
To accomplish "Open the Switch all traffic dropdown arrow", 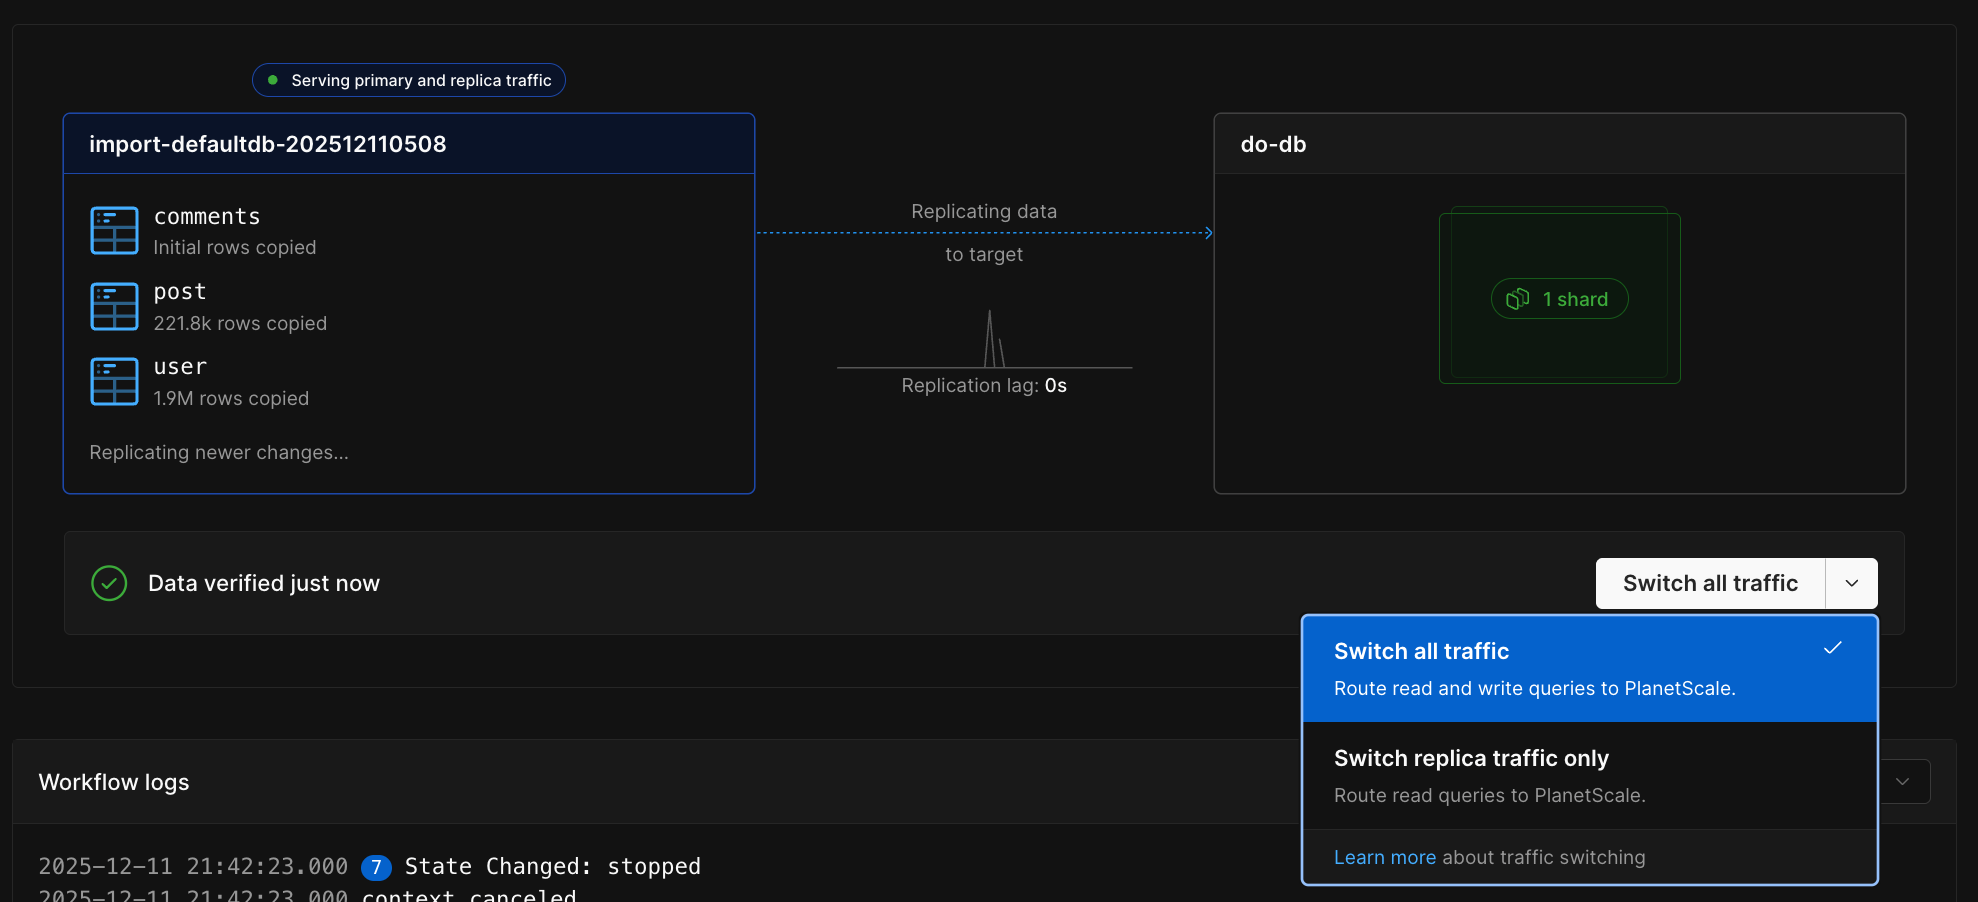I will 1852,583.
